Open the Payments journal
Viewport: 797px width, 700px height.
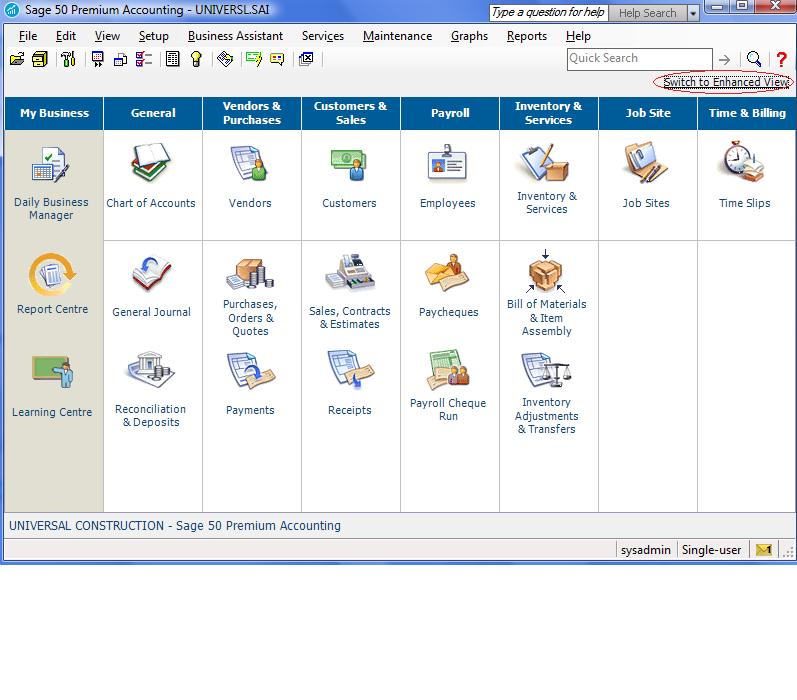[250, 385]
